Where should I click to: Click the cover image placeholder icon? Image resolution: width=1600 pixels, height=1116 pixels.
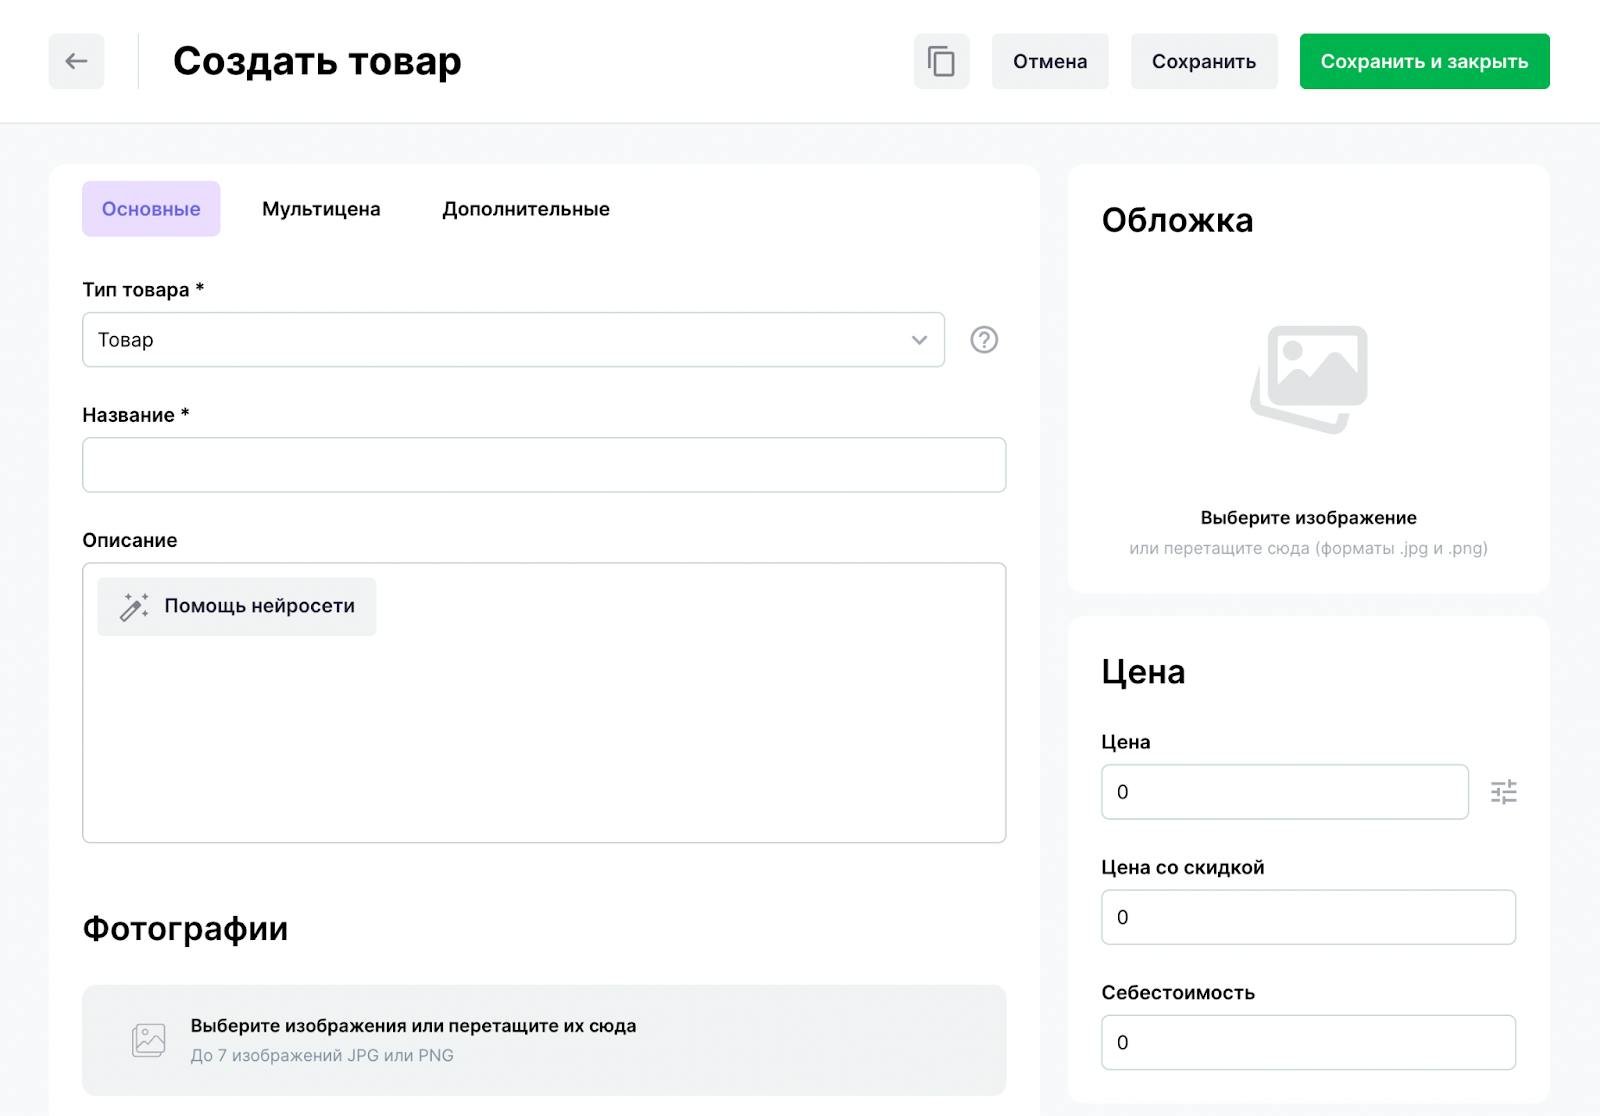(1309, 380)
